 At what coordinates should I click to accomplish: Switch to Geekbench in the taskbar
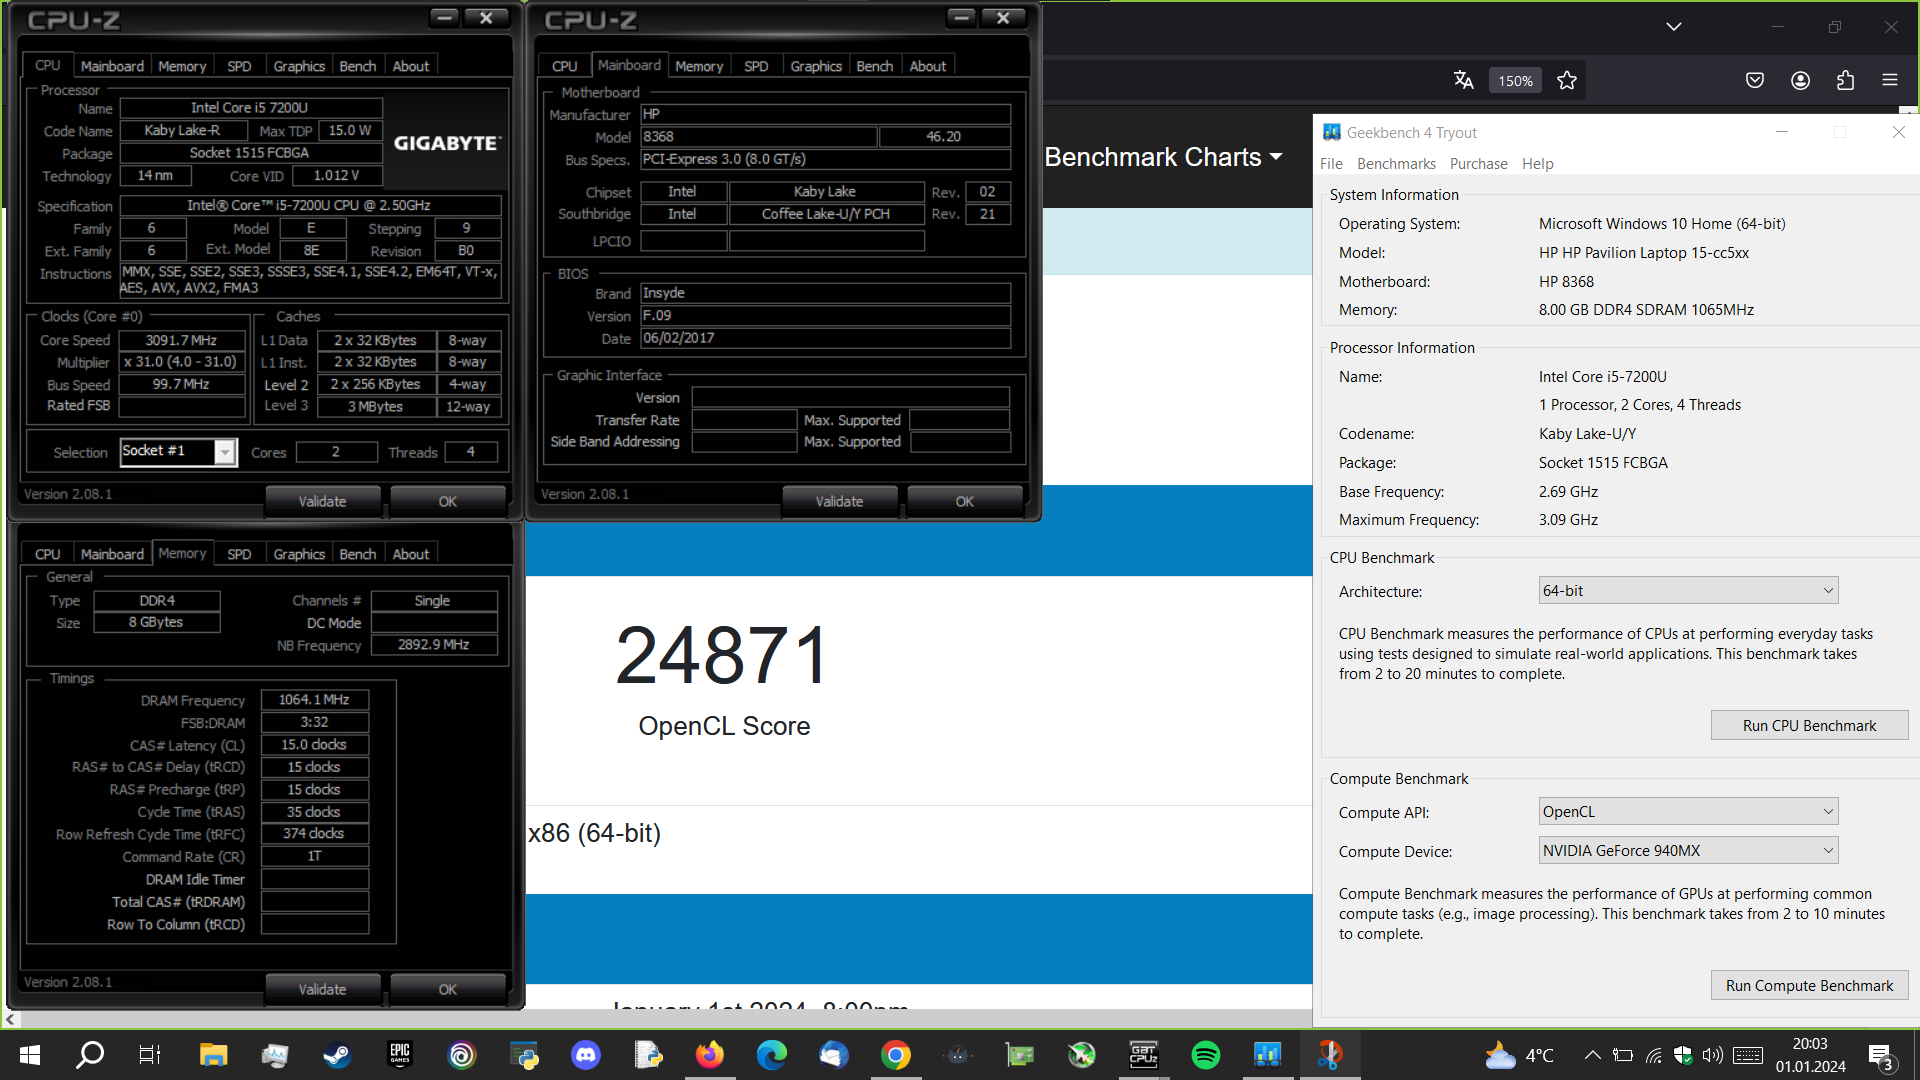pos(1268,1055)
